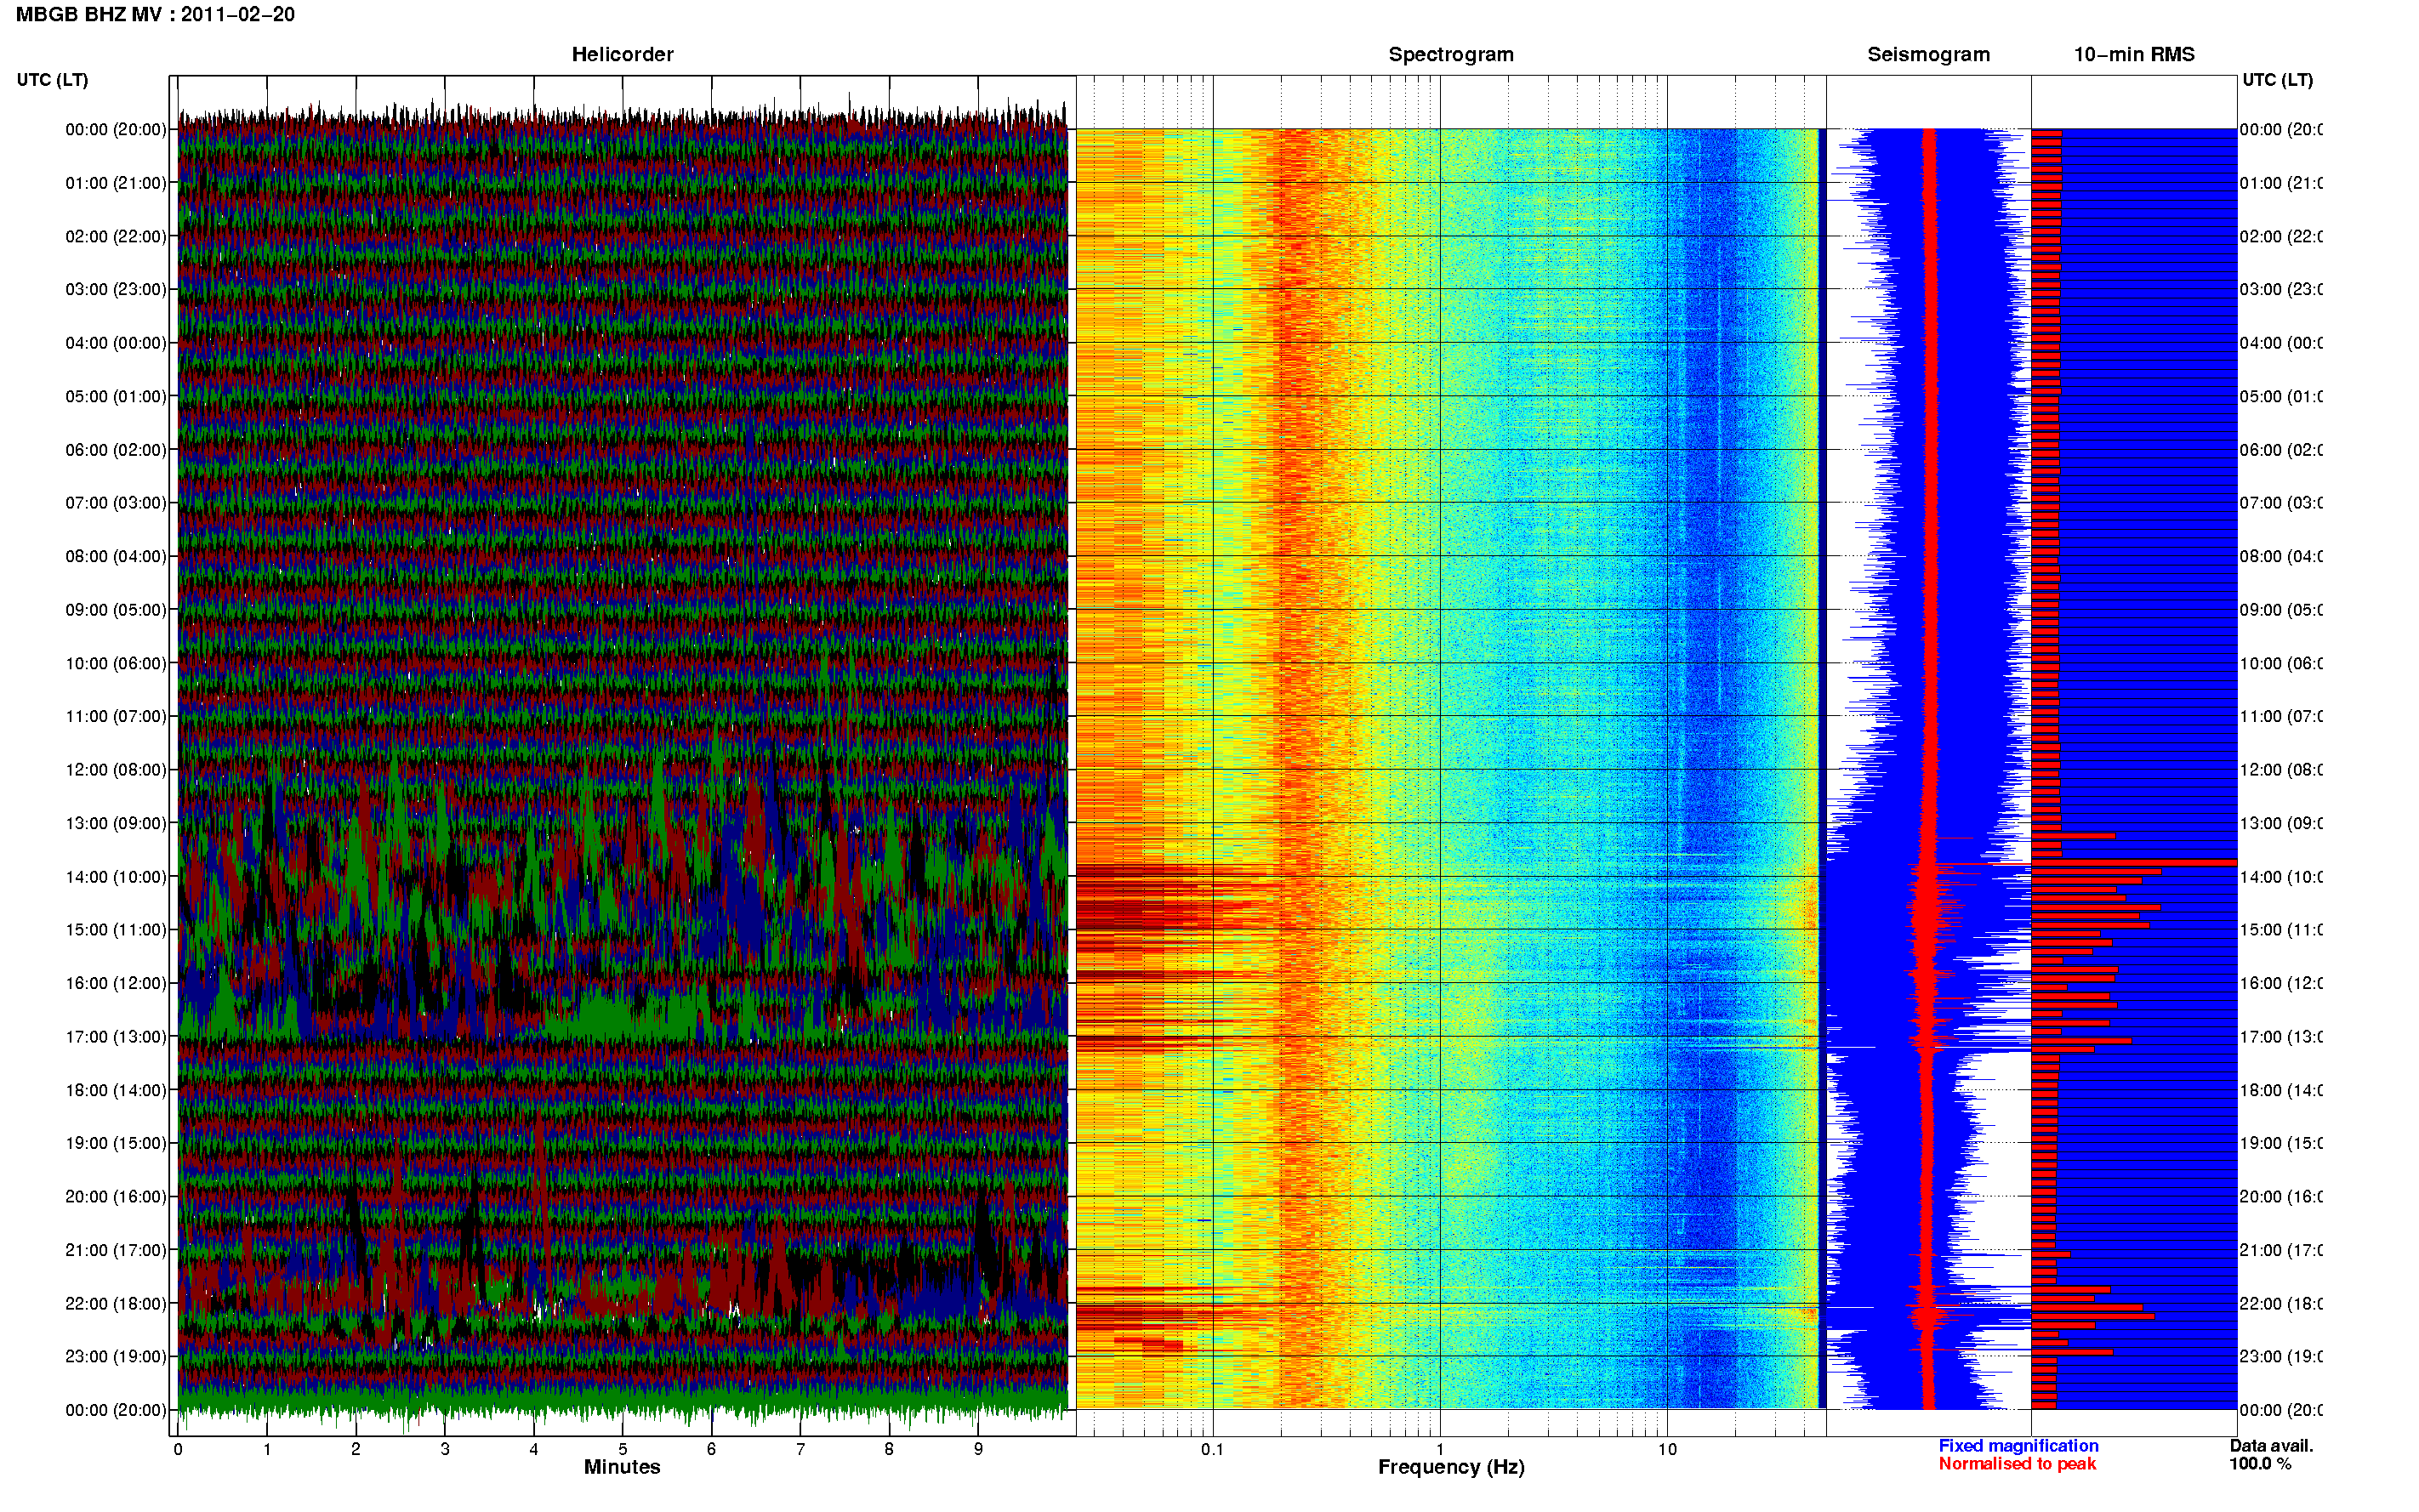The image size is (2419, 1512).
Task: Select the Seismogram panel heading
Action: [x=1928, y=55]
